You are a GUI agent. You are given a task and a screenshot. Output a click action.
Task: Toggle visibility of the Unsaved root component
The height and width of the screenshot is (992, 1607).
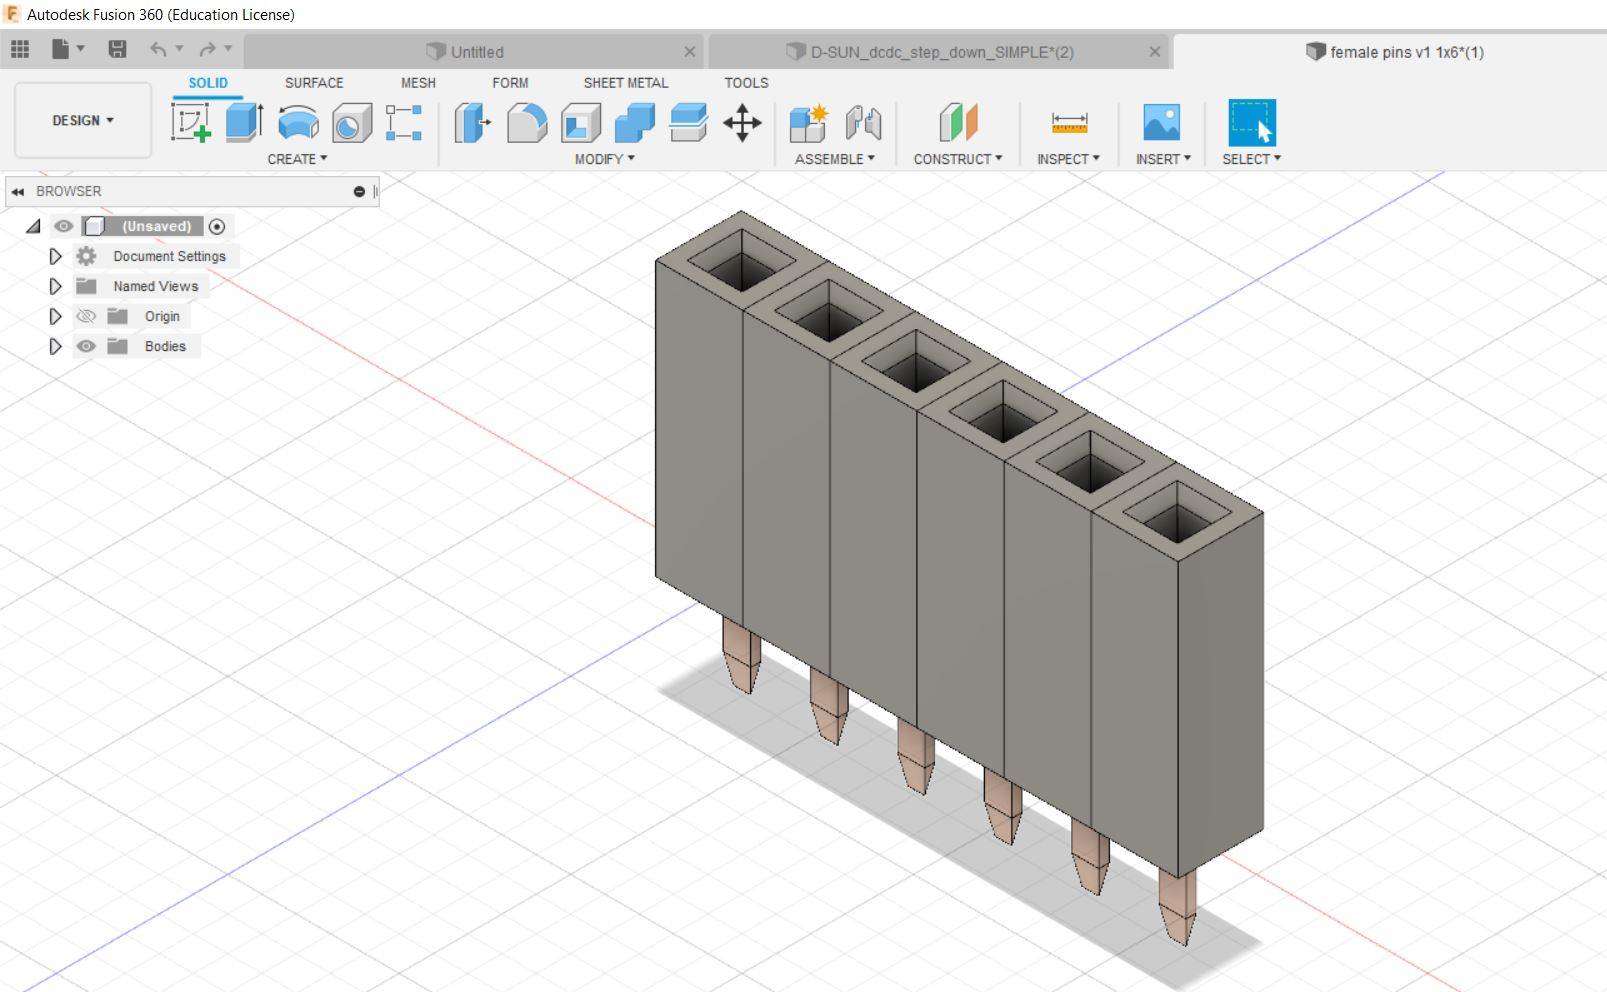pyautogui.click(x=63, y=226)
